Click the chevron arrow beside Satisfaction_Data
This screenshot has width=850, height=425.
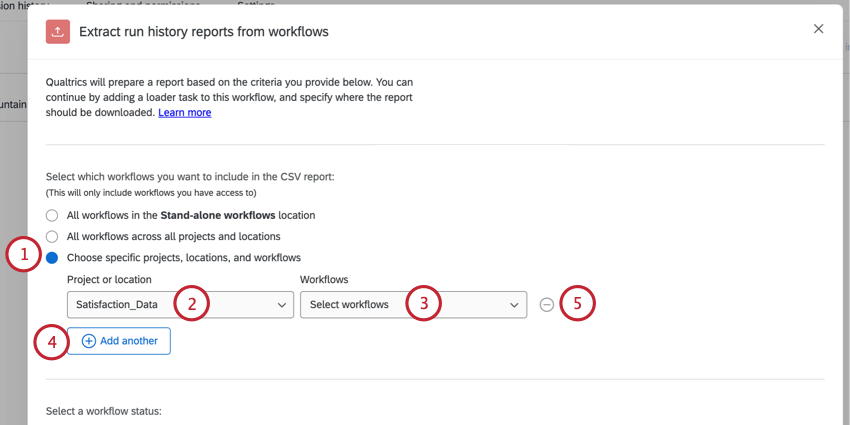(281, 305)
